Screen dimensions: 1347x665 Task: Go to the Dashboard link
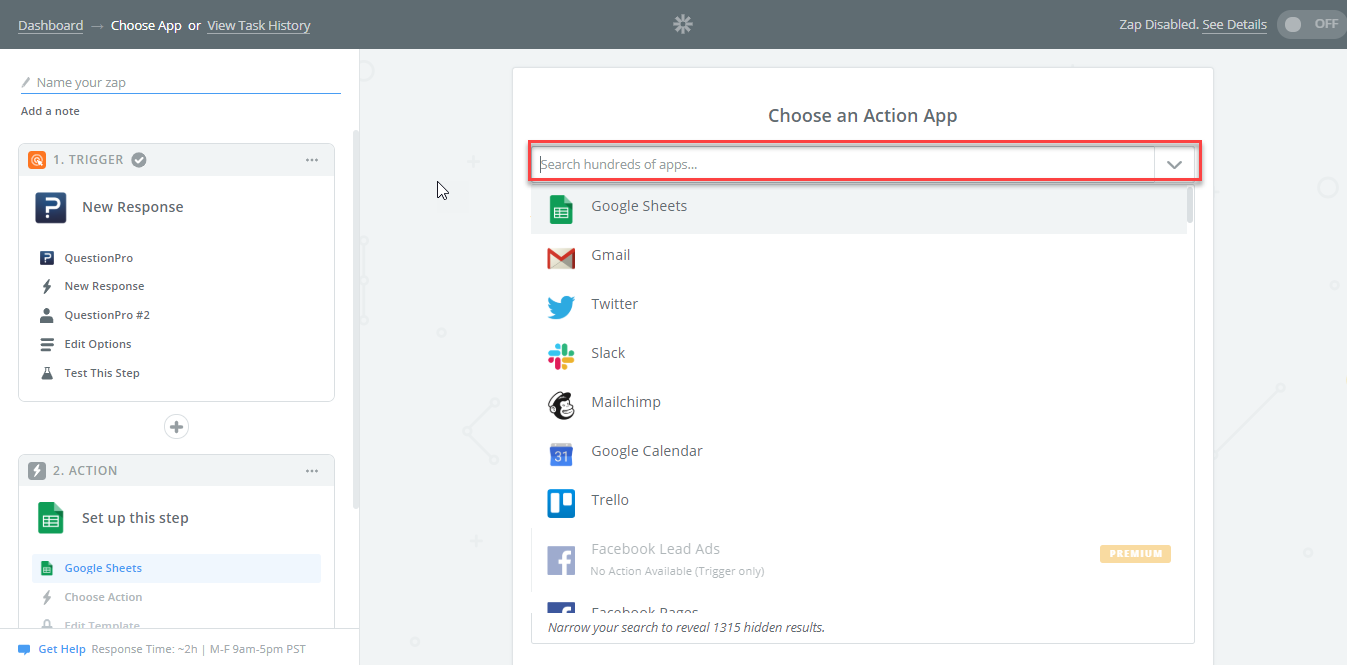point(50,25)
